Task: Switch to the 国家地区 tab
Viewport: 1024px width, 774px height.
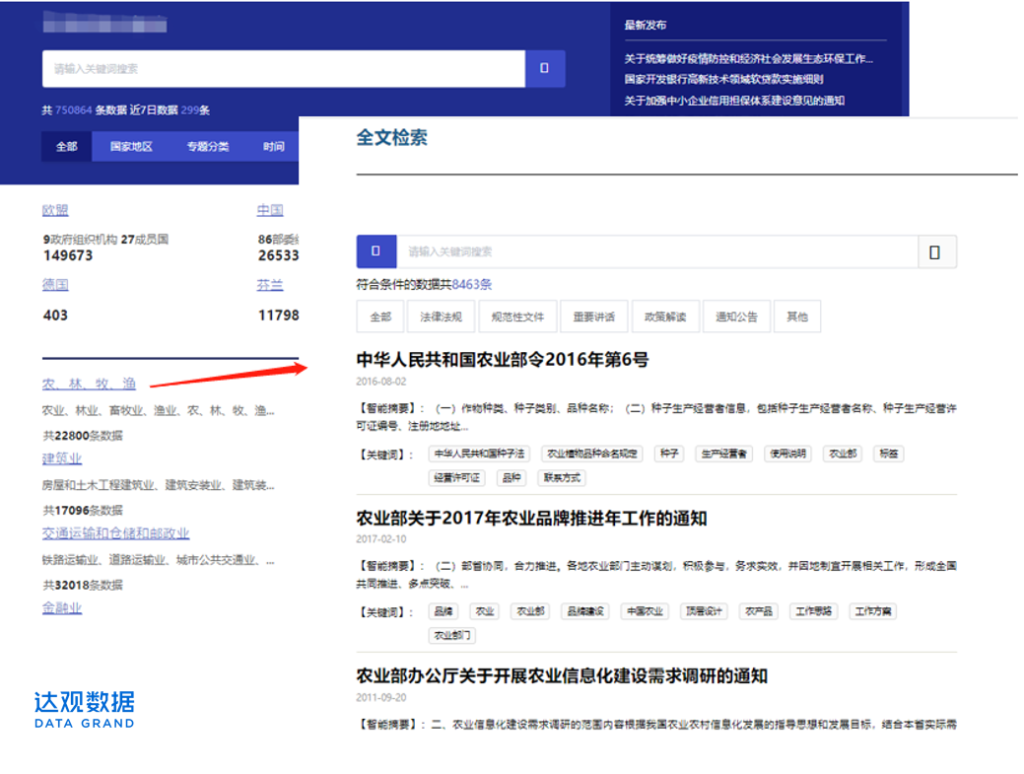Action: pos(131,146)
